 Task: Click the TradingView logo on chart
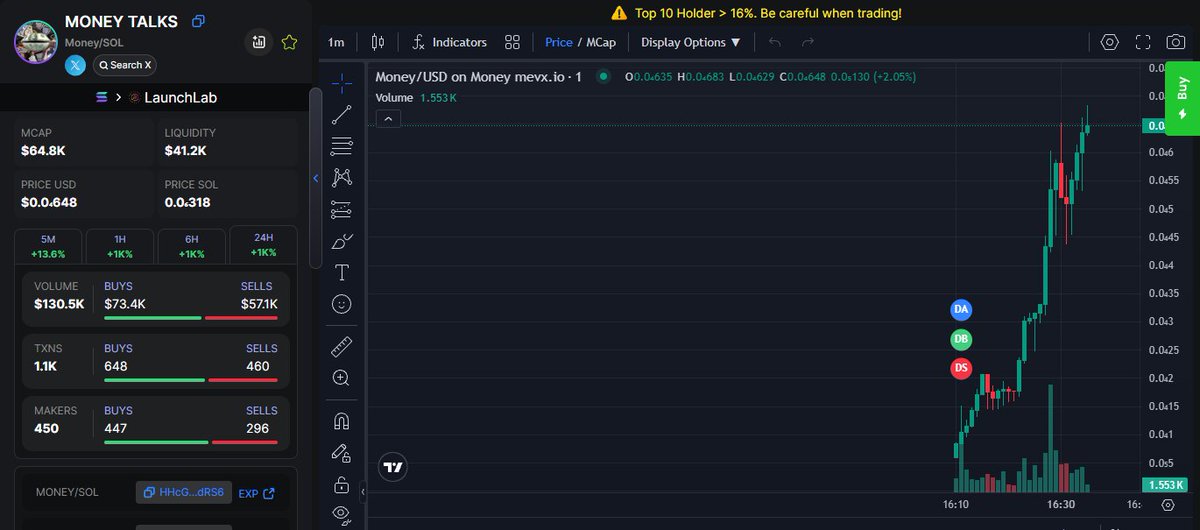393,467
